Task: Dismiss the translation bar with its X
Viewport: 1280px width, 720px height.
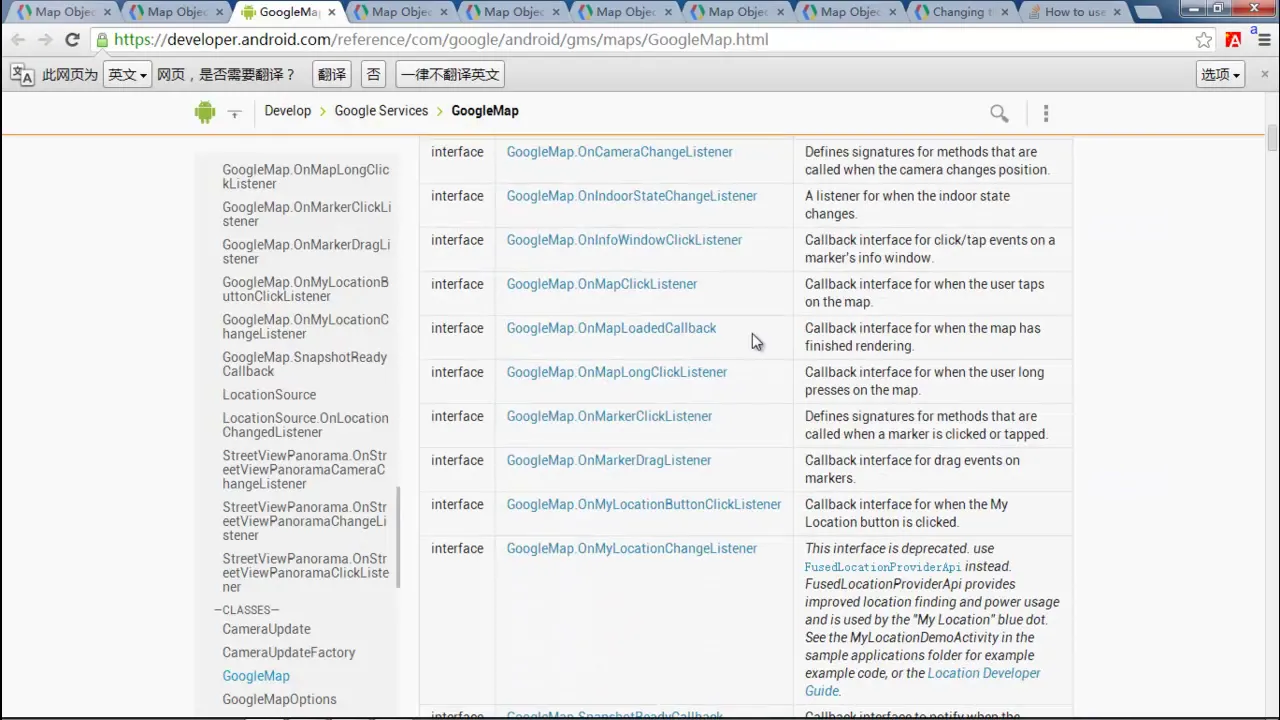Action: (1264, 75)
